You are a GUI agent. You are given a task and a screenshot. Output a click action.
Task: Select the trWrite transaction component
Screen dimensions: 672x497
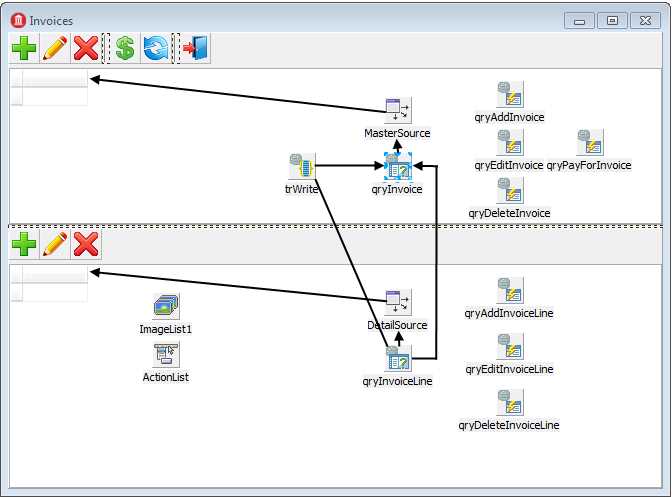tap(302, 166)
